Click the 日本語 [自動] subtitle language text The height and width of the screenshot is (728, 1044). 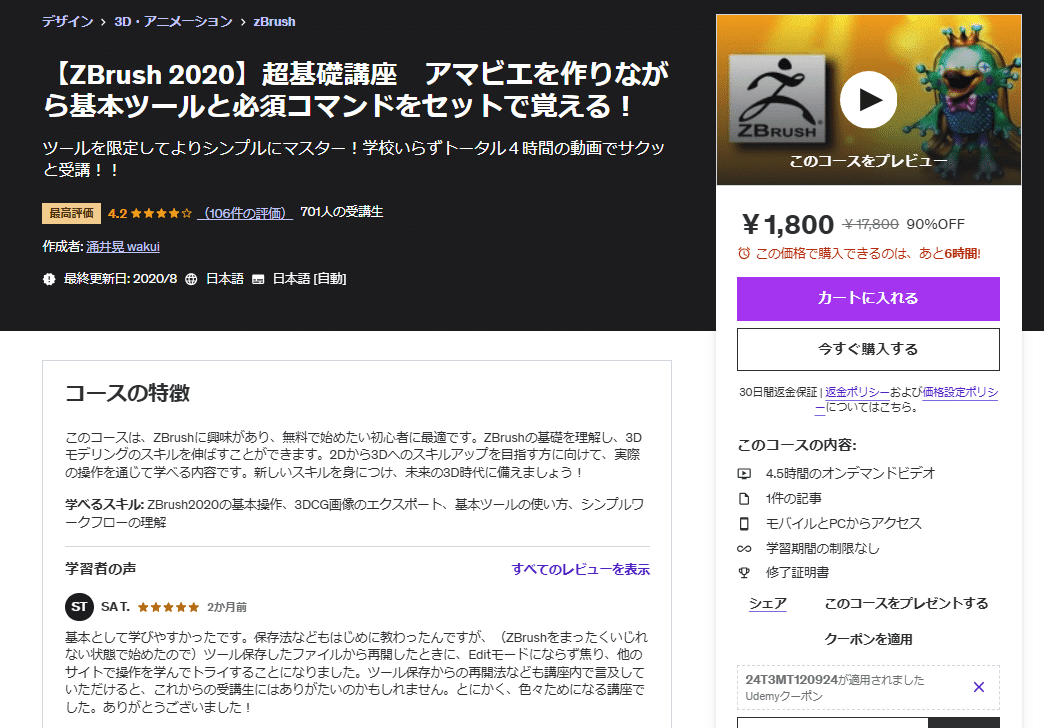point(310,279)
